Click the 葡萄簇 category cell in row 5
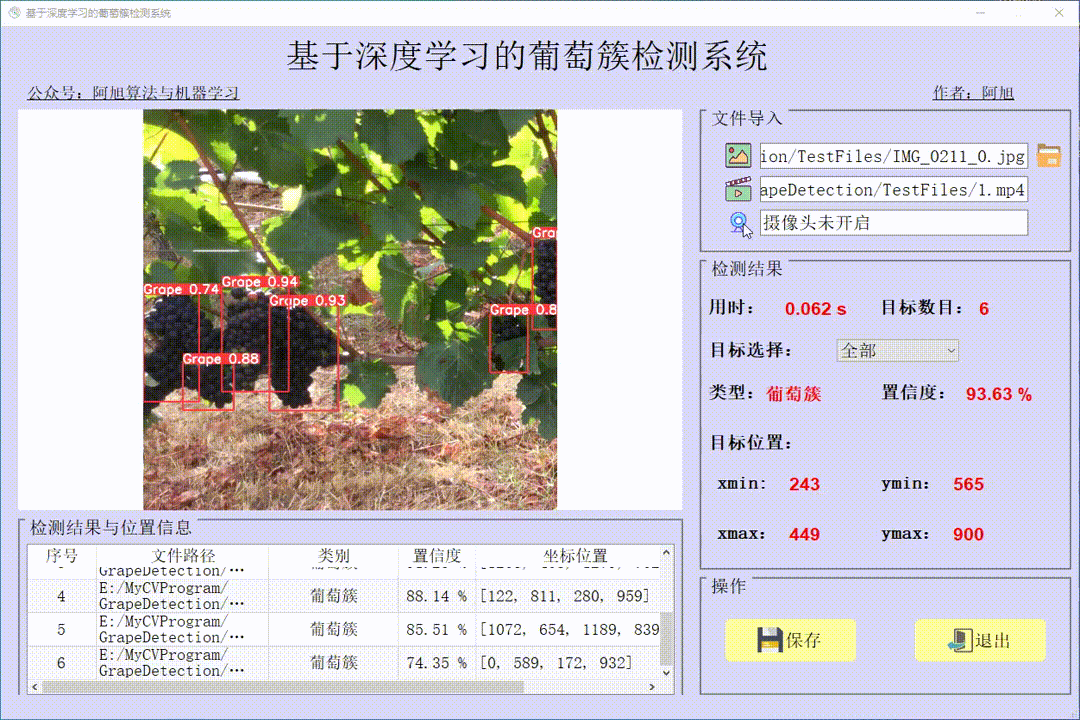Image resolution: width=1080 pixels, height=720 pixels. (333, 629)
